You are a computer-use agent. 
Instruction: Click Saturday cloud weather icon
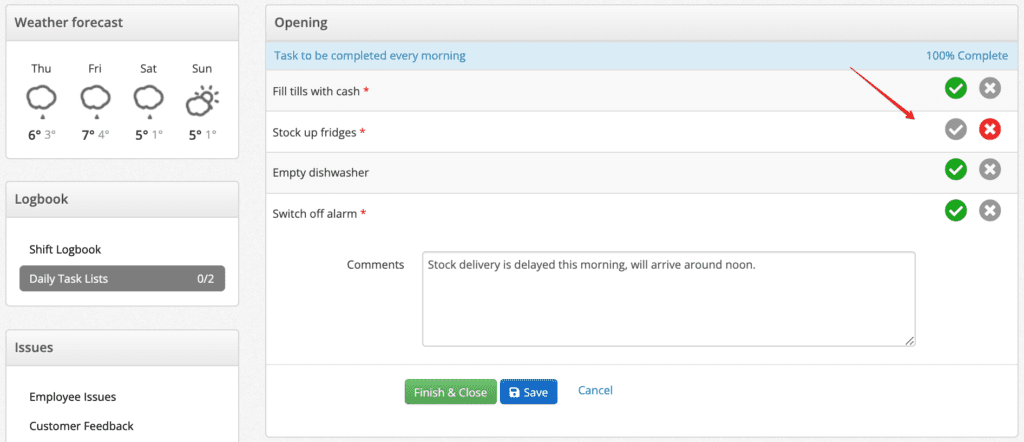click(x=148, y=102)
